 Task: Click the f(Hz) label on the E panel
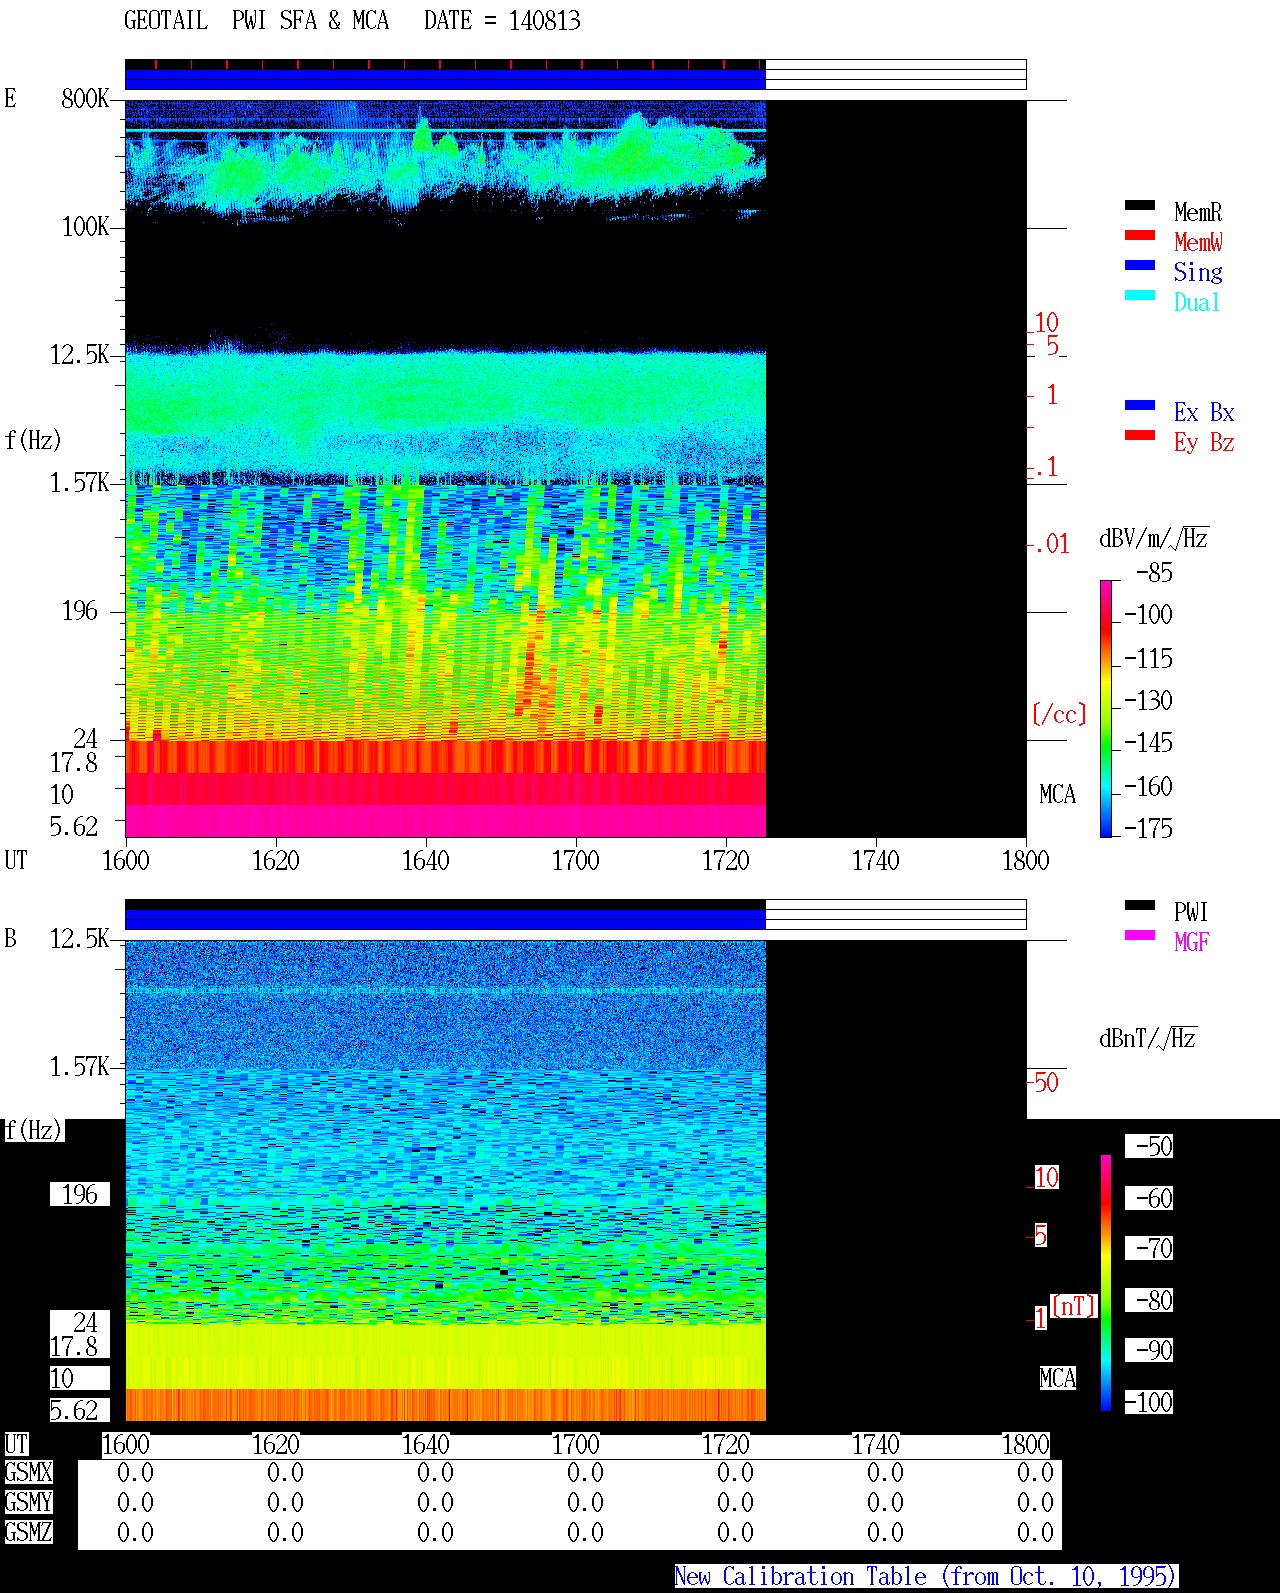[x=33, y=440]
